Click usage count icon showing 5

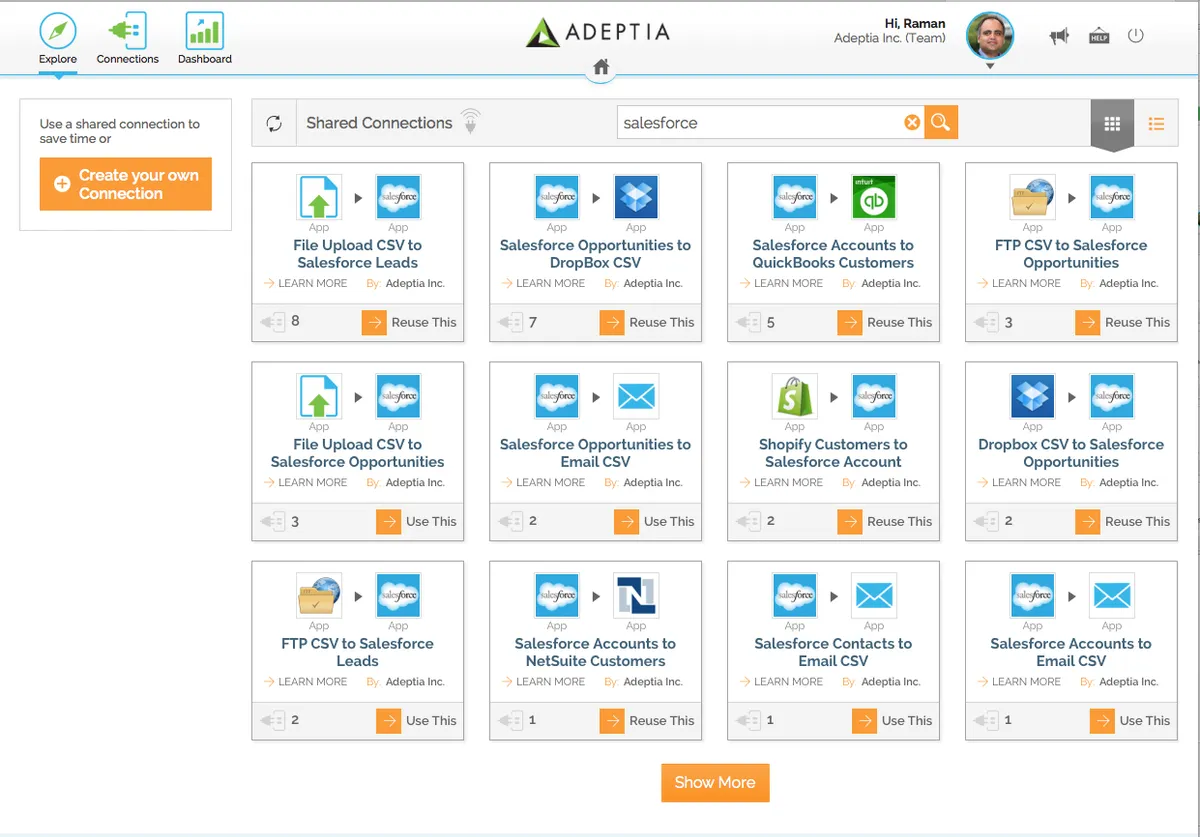pyautogui.click(x=749, y=322)
